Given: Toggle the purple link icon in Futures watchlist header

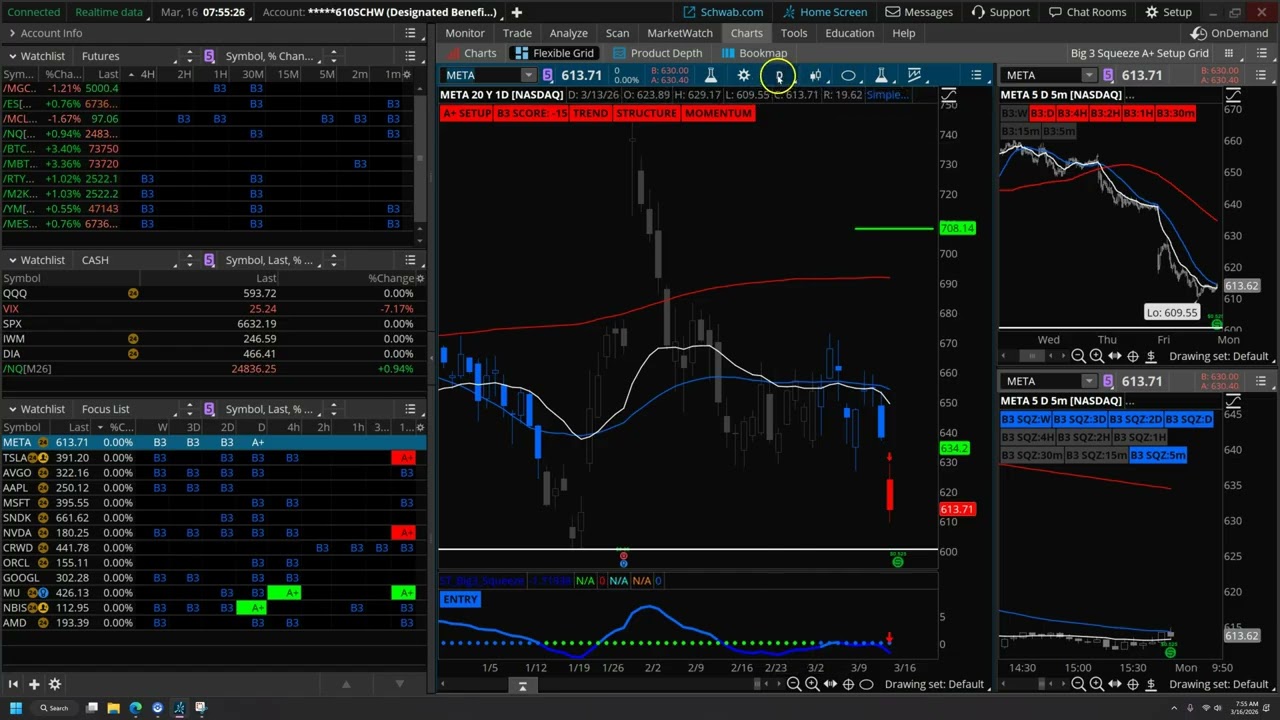Looking at the screenshot, I should click(x=209, y=56).
